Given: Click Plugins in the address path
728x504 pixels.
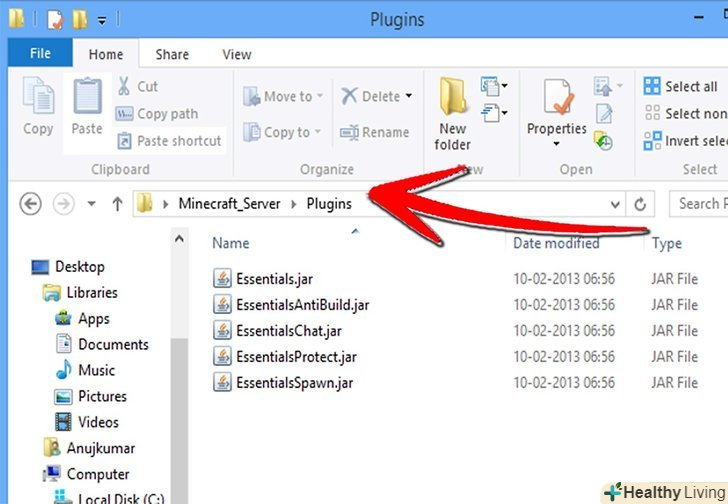Looking at the screenshot, I should pyautogui.click(x=329, y=204).
